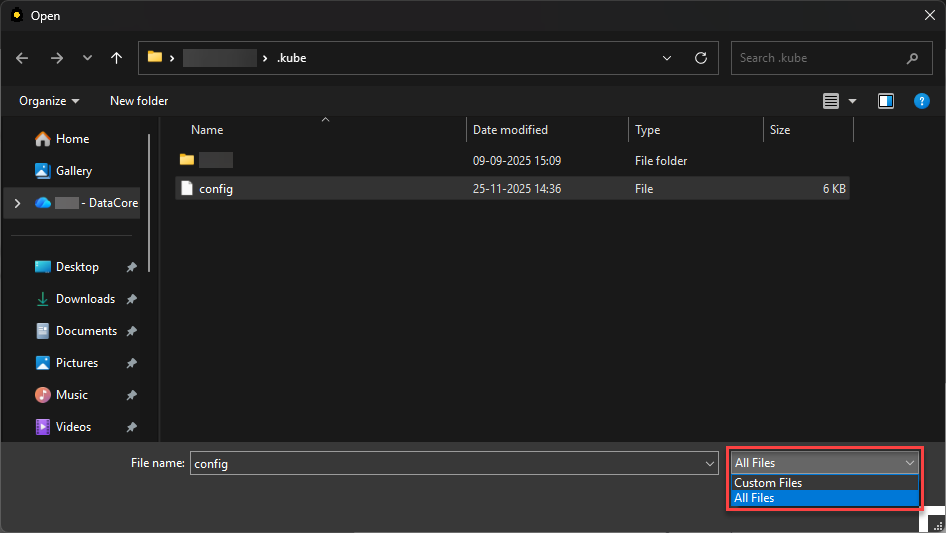Open the Downloads quick access folder
The height and width of the screenshot is (533, 946).
click(x=85, y=299)
